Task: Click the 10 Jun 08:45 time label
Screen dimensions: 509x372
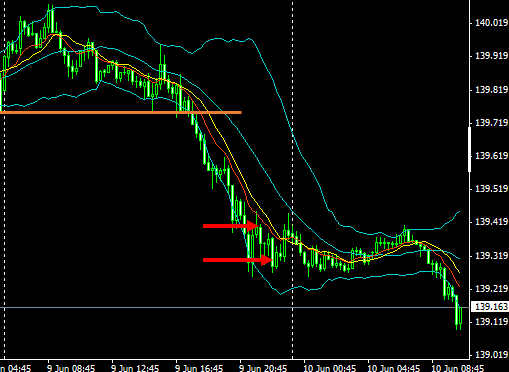Action: (x=457, y=368)
